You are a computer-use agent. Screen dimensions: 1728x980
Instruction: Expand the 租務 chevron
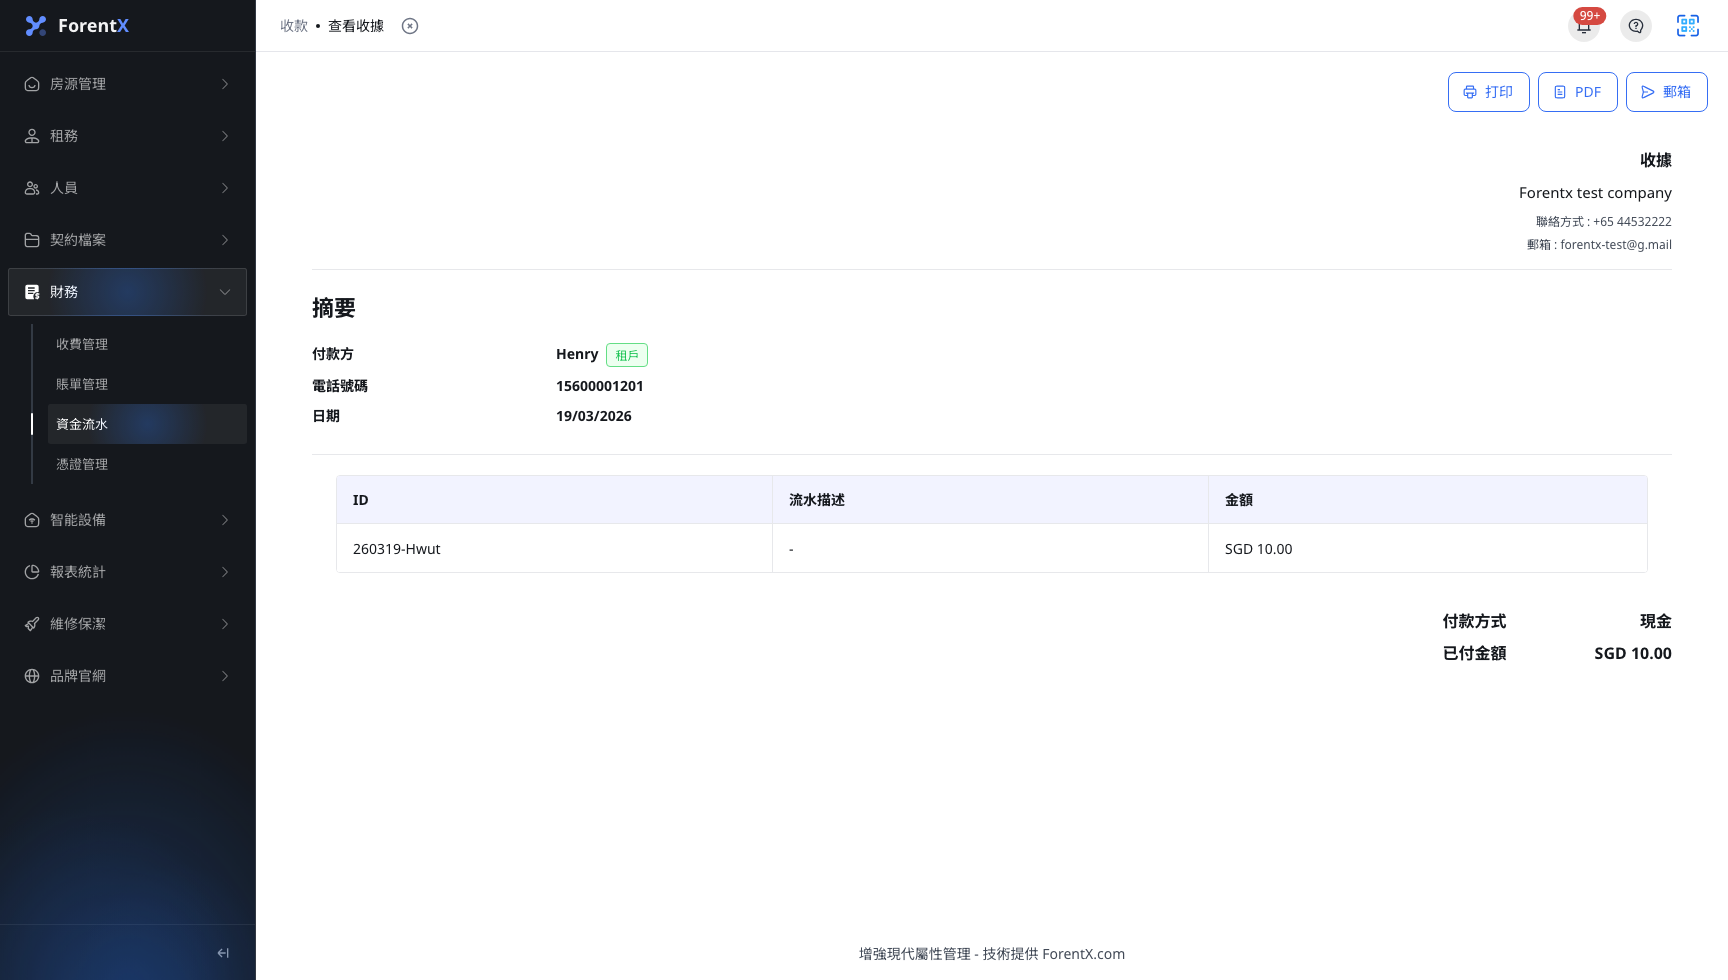[225, 136]
